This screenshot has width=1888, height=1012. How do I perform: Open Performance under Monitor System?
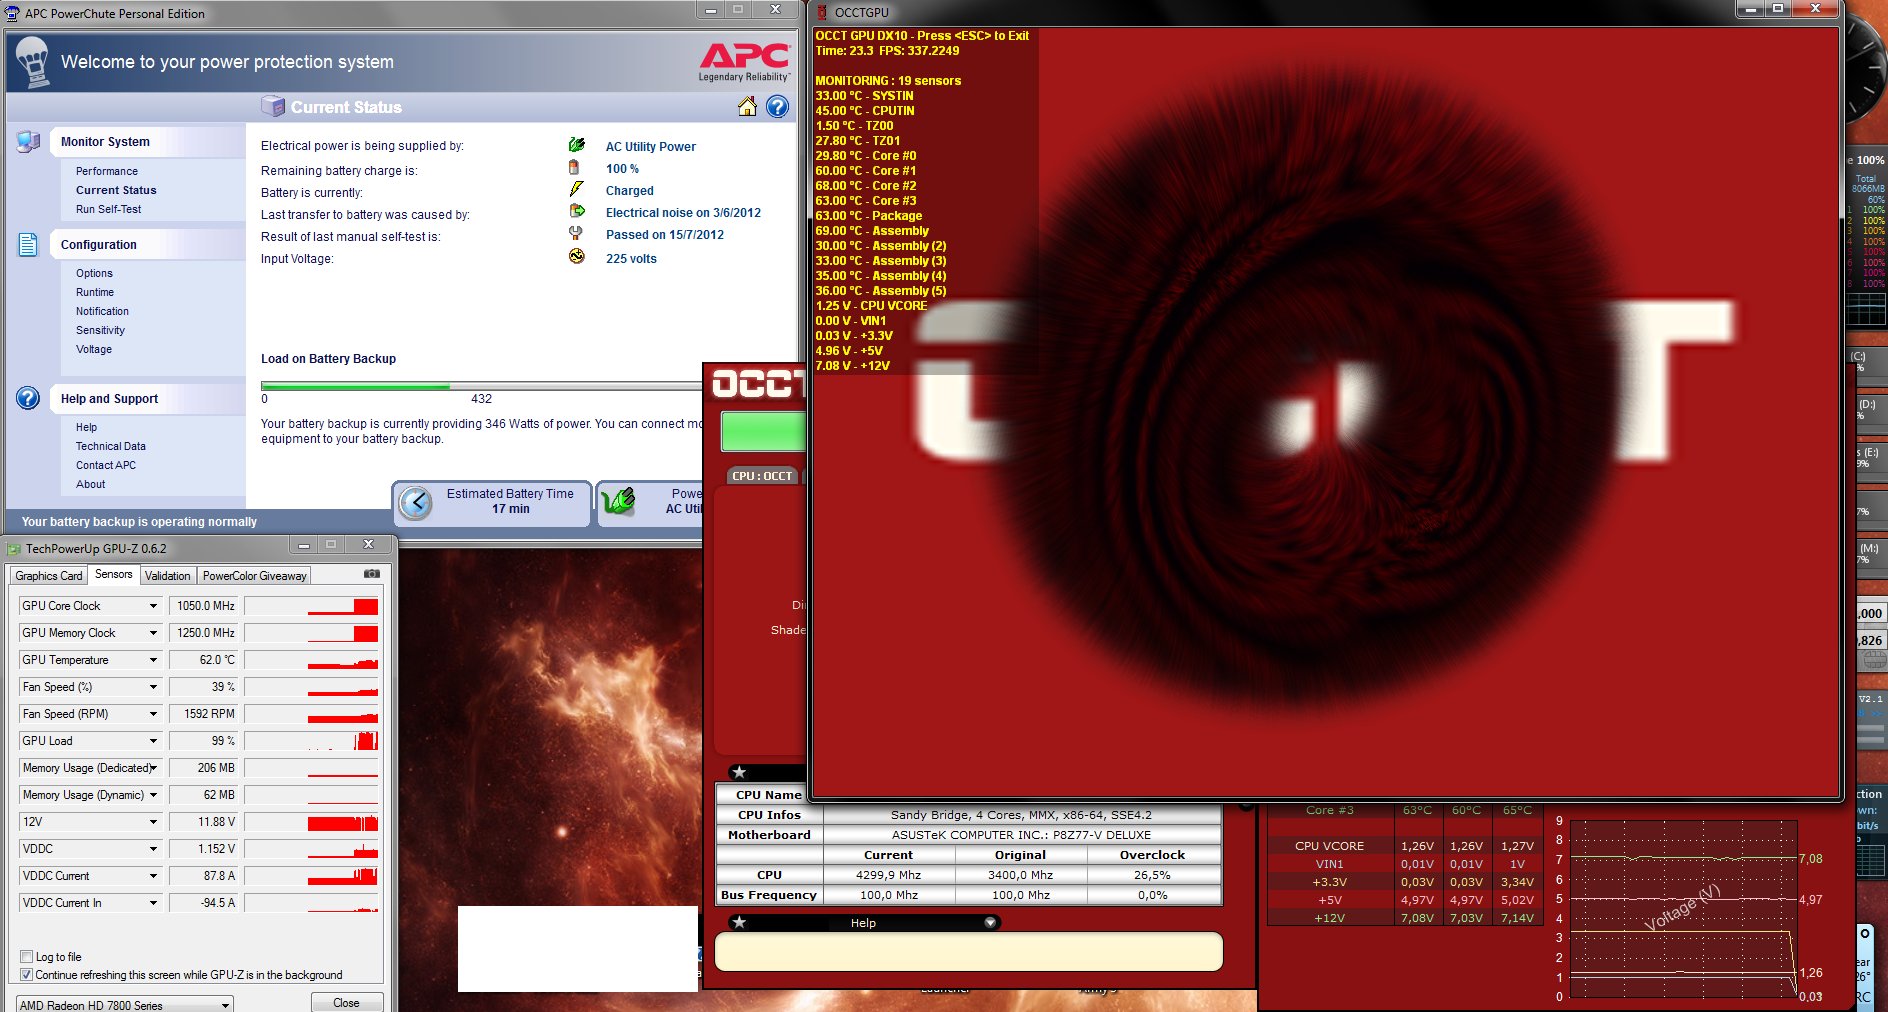(107, 171)
